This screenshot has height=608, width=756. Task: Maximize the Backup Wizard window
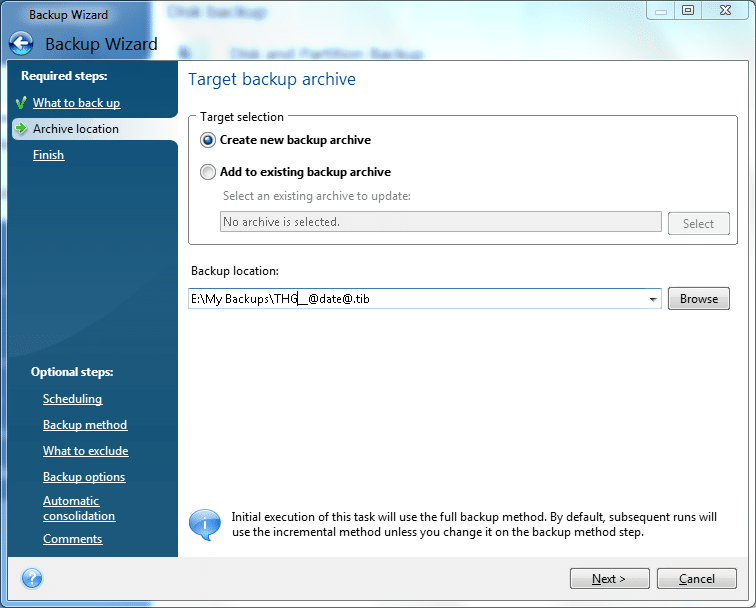pos(688,10)
